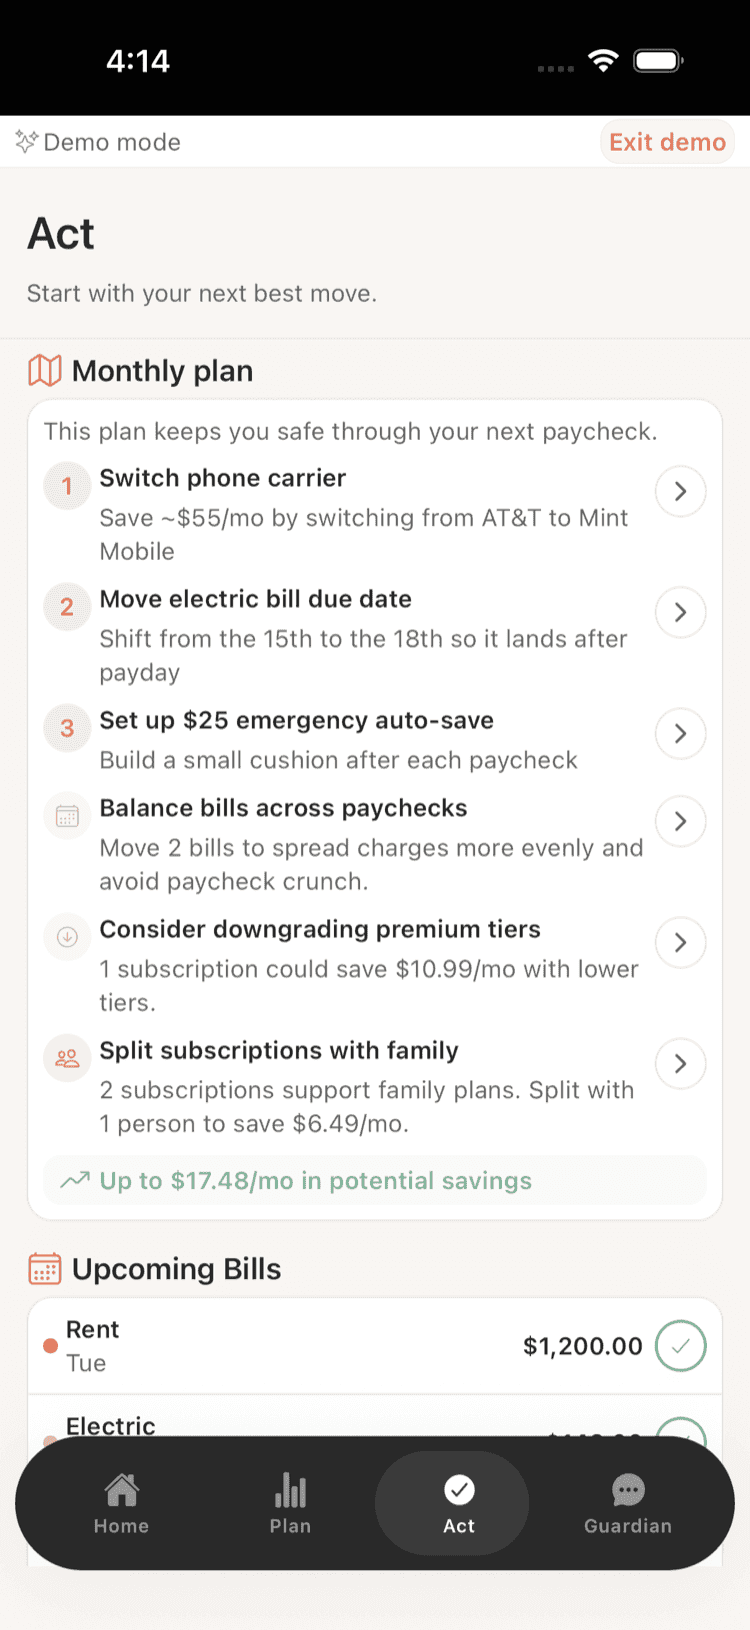
Task: Open Move electric bill due date details
Action: tap(680, 612)
